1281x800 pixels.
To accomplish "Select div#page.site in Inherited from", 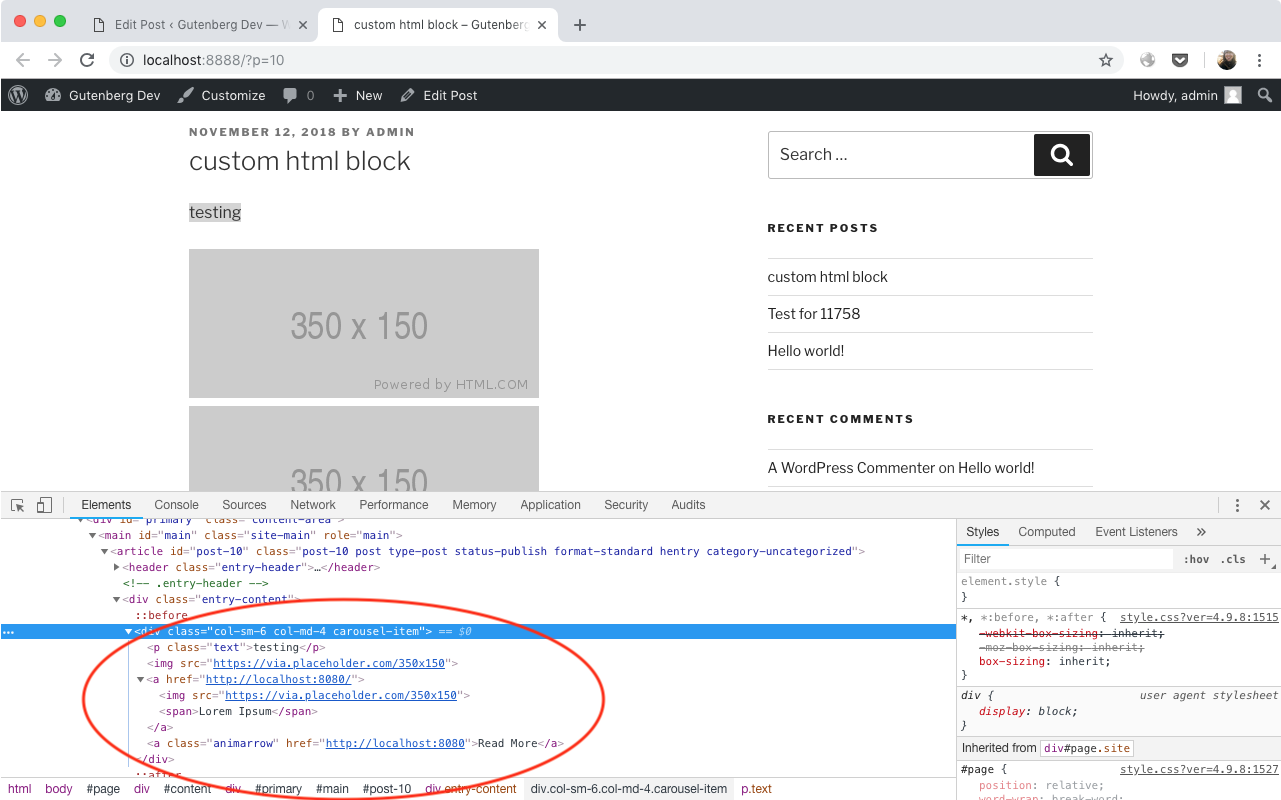I will (1087, 748).
